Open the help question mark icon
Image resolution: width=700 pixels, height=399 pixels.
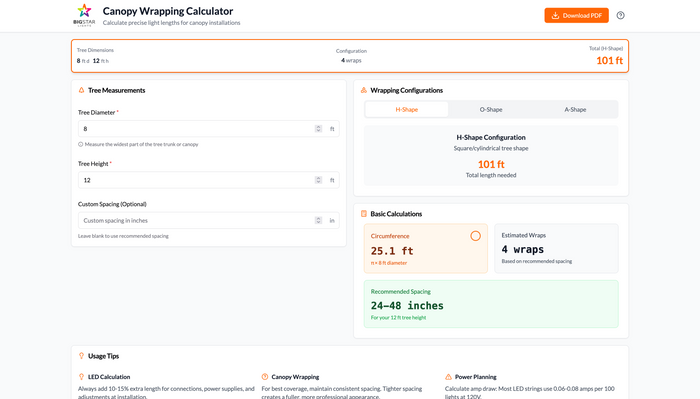621,15
